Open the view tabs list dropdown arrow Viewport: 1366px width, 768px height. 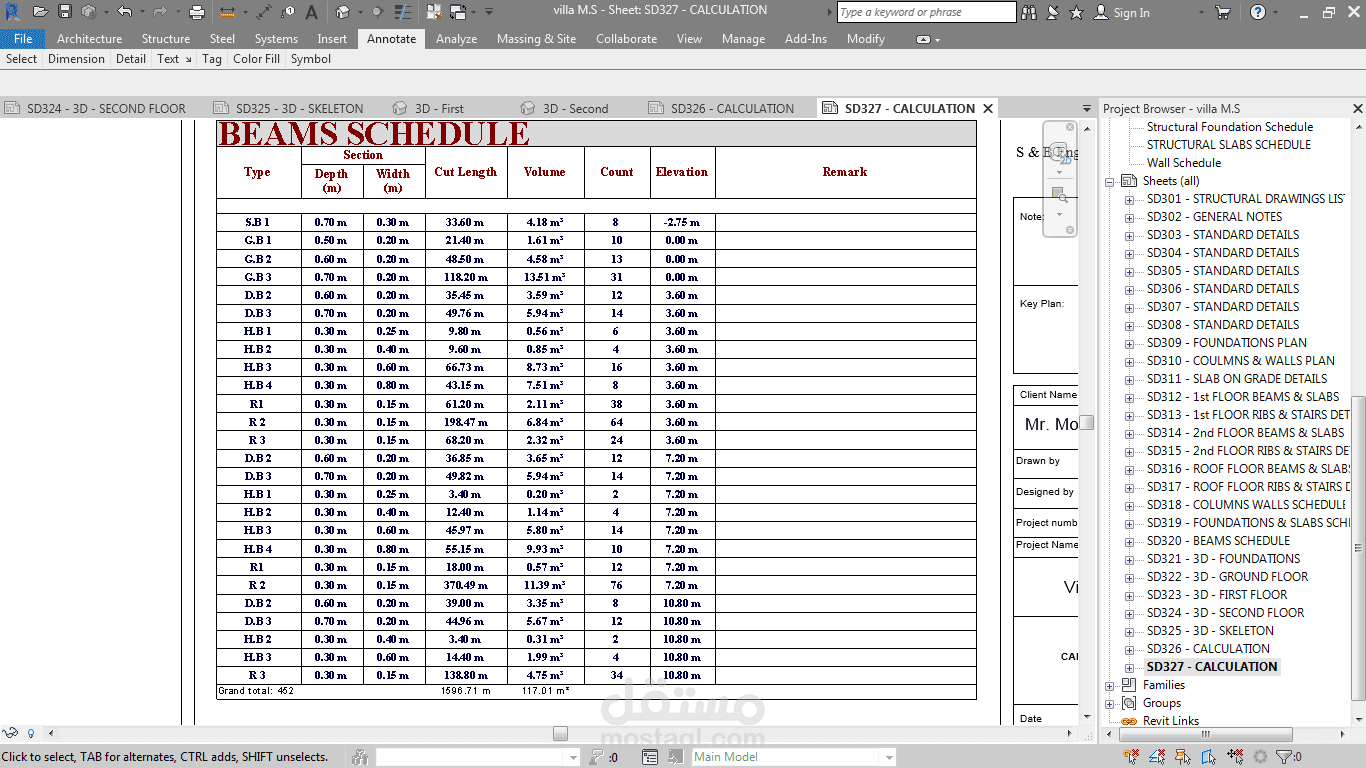pyautogui.click(x=1087, y=108)
